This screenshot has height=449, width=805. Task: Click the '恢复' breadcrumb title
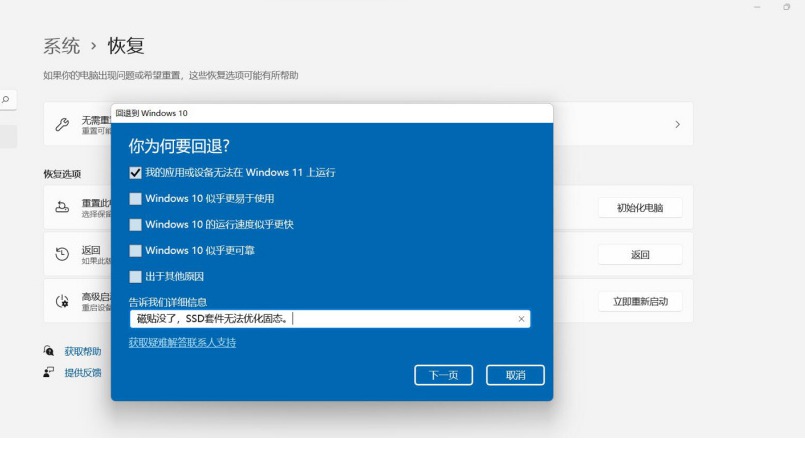(x=126, y=46)
